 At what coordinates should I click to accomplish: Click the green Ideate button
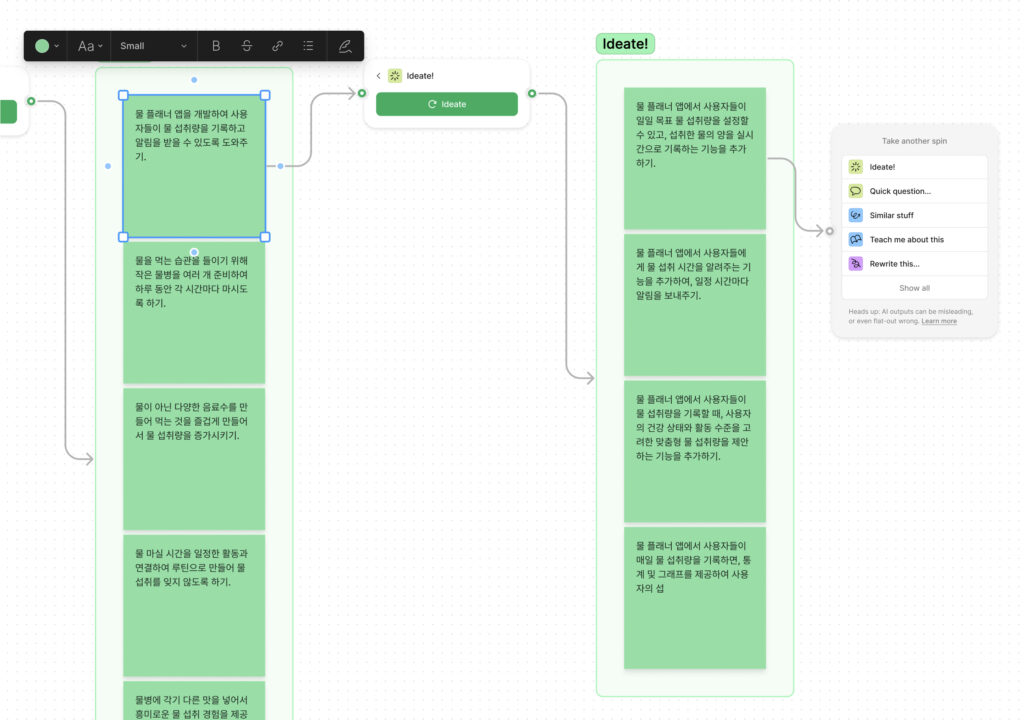pos(447,104)
